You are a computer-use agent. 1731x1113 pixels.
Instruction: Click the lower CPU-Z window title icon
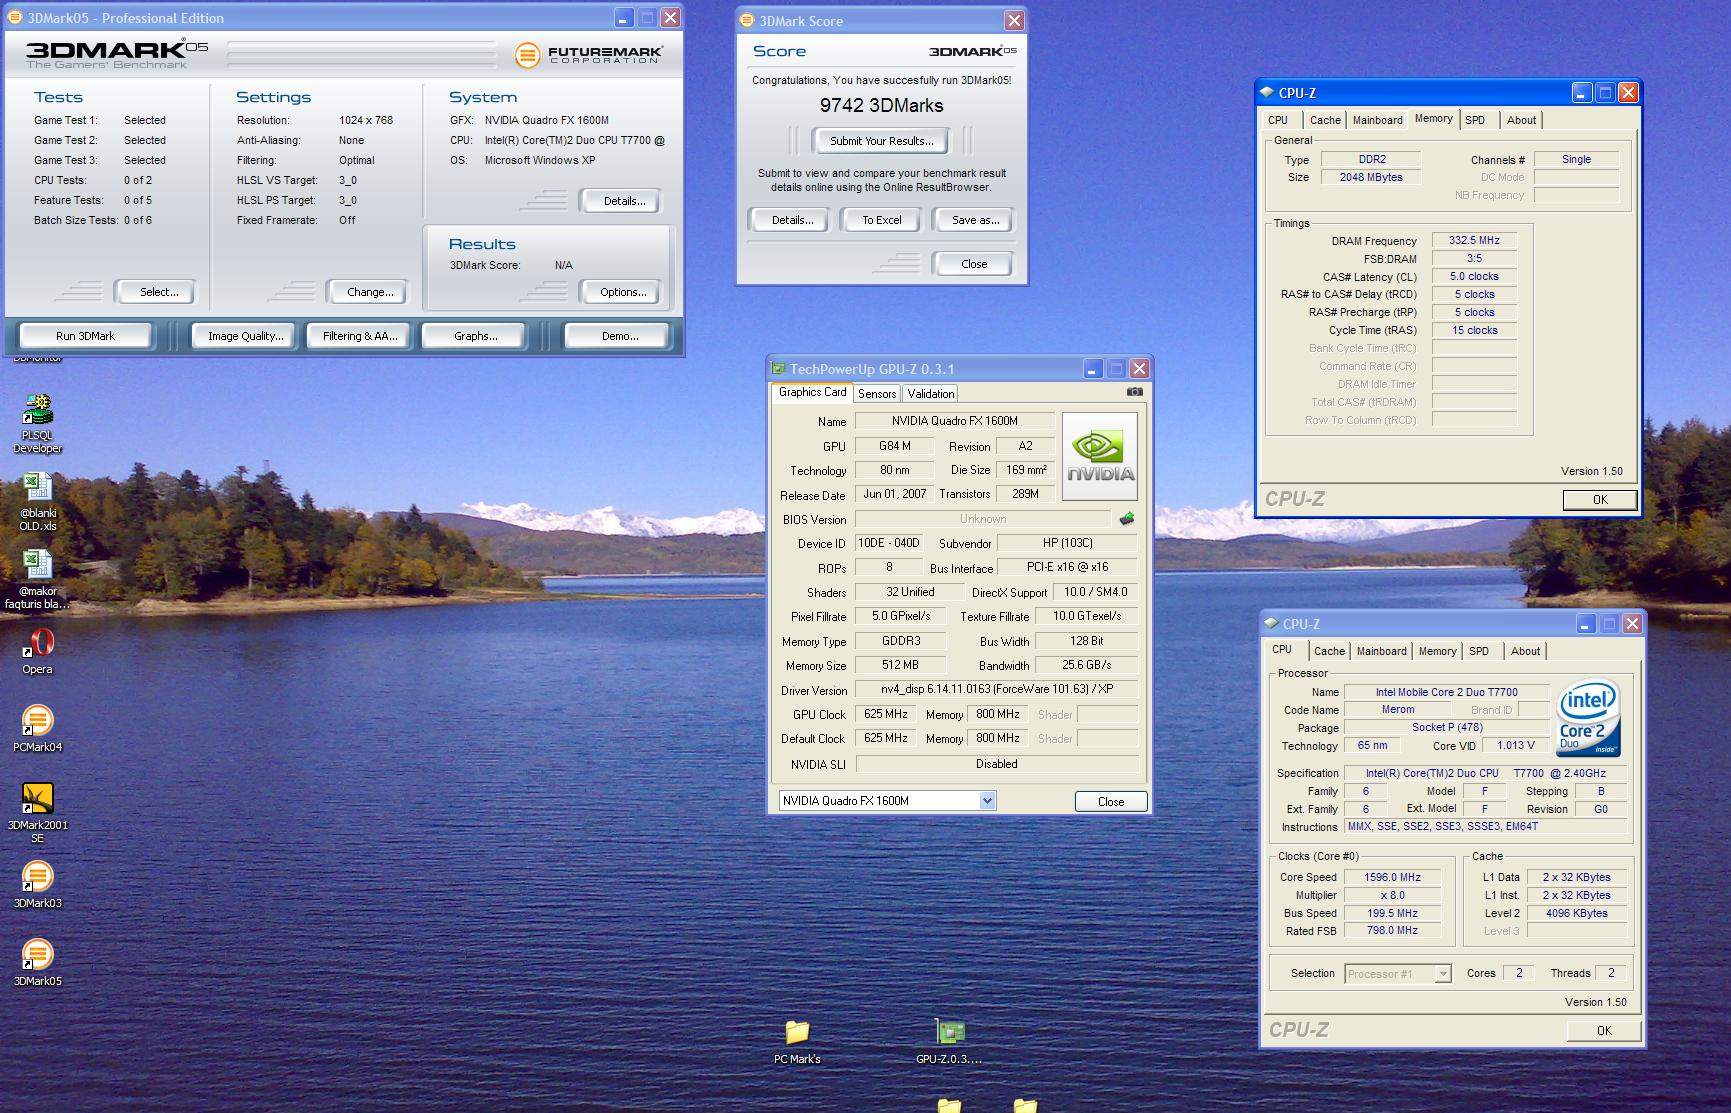[1272, 623]
